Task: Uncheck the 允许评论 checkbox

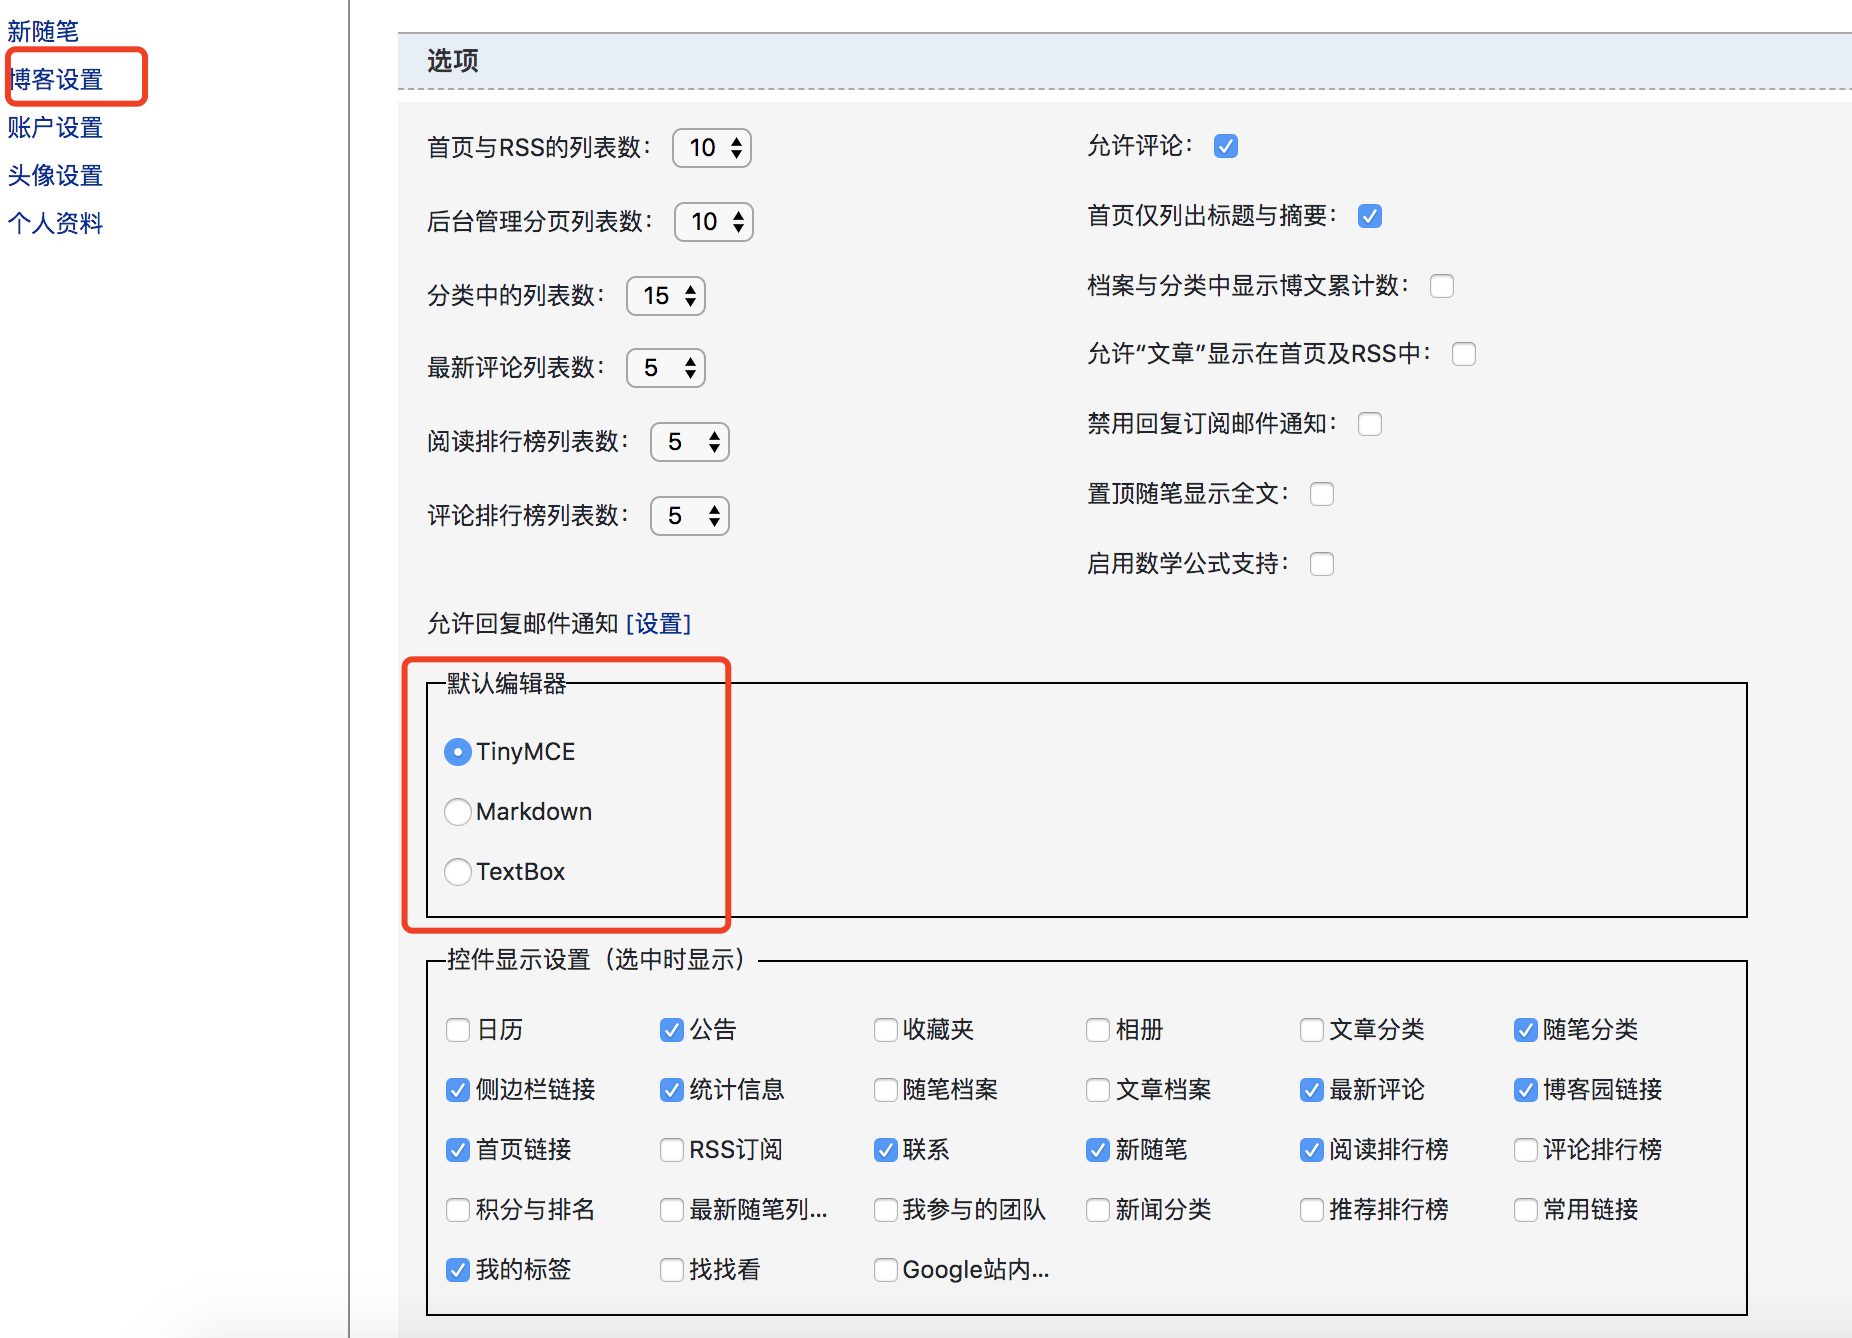Action: [x=1226, y=146]
